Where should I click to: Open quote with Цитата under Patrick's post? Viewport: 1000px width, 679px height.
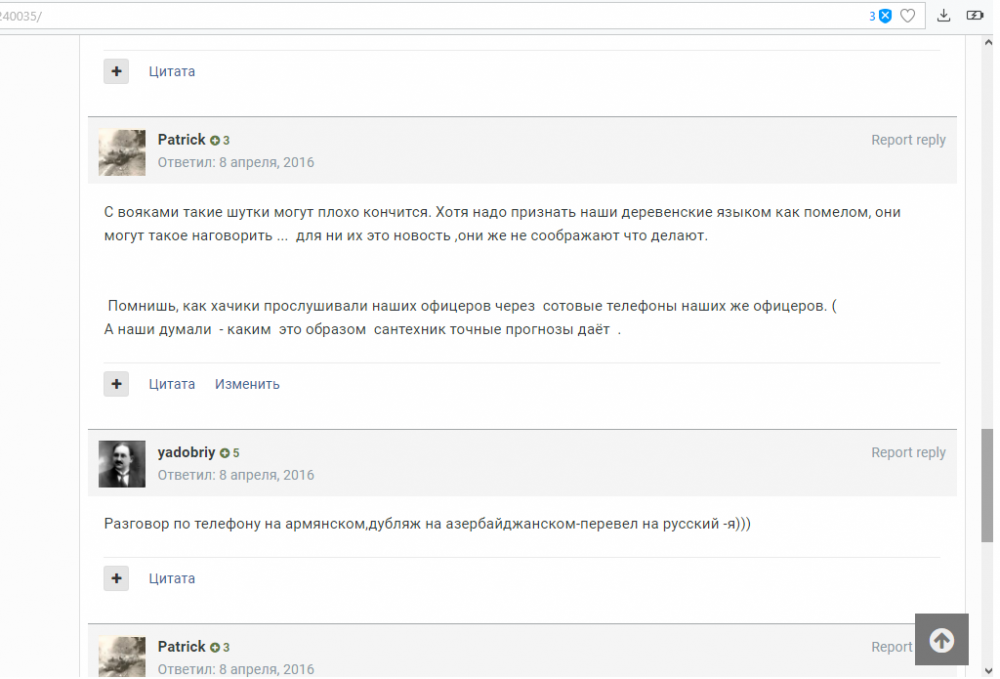click(171, 383)
